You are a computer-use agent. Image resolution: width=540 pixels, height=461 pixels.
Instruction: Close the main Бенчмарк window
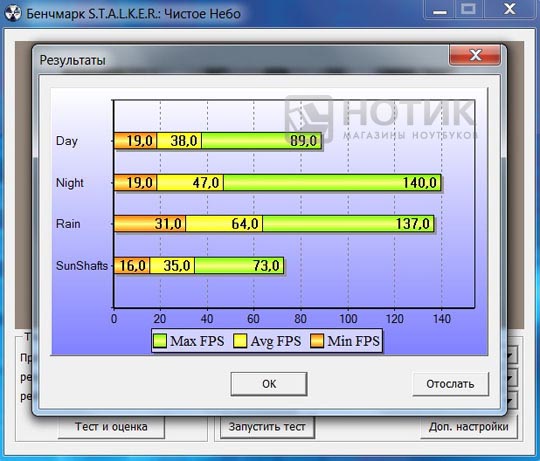(510, 9)
